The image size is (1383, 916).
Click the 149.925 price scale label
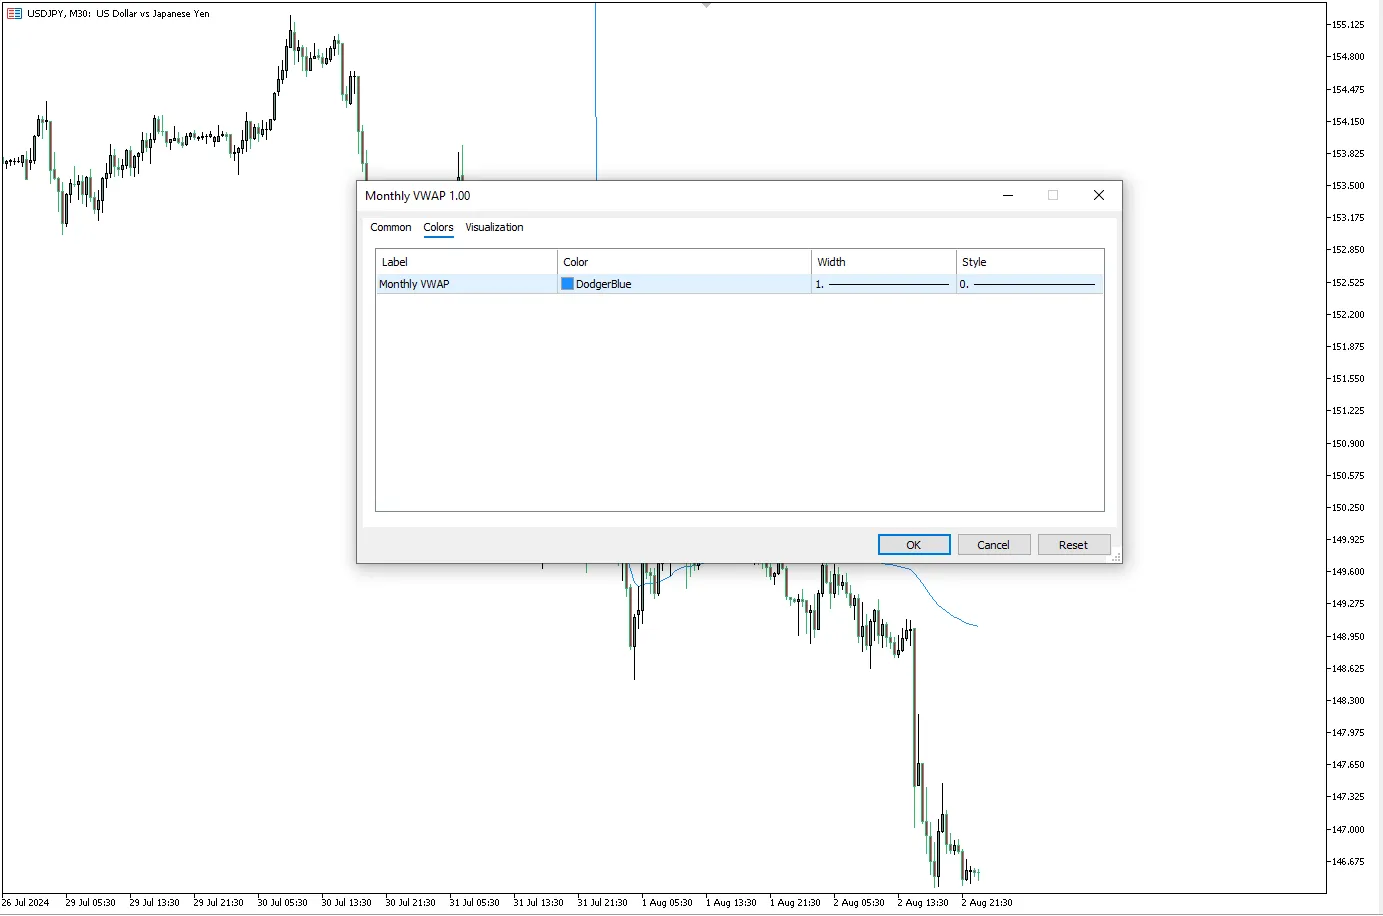coord(1349,539)
